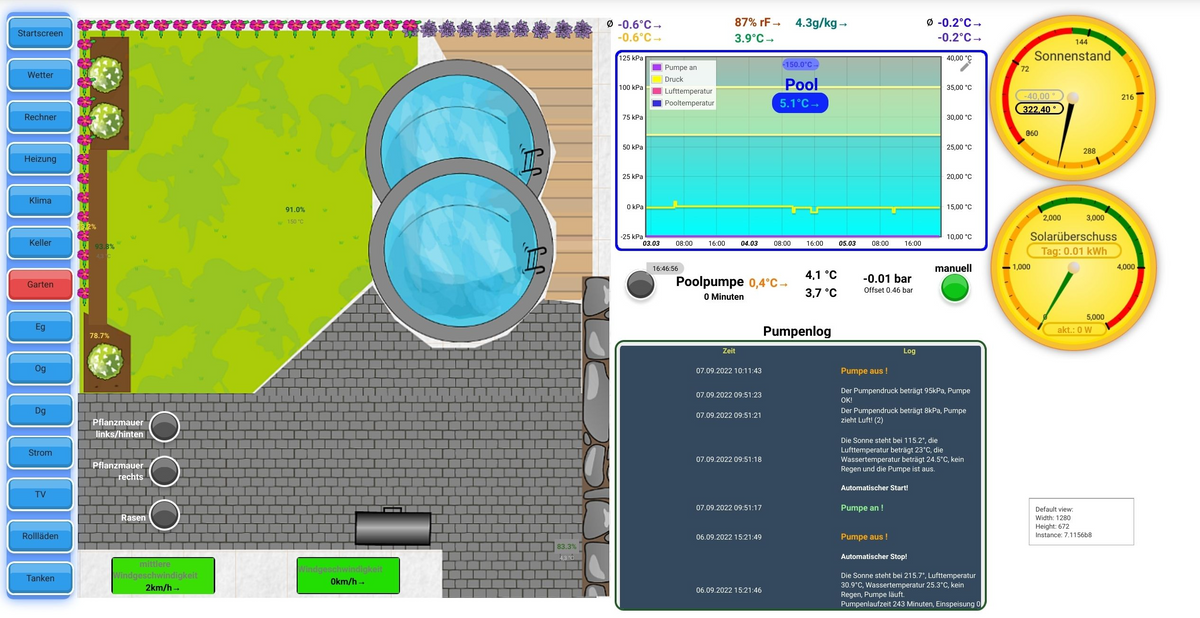This screenshot has height=618, width=1200.
Task: Open the Heizung view
Action: point(41,159)
